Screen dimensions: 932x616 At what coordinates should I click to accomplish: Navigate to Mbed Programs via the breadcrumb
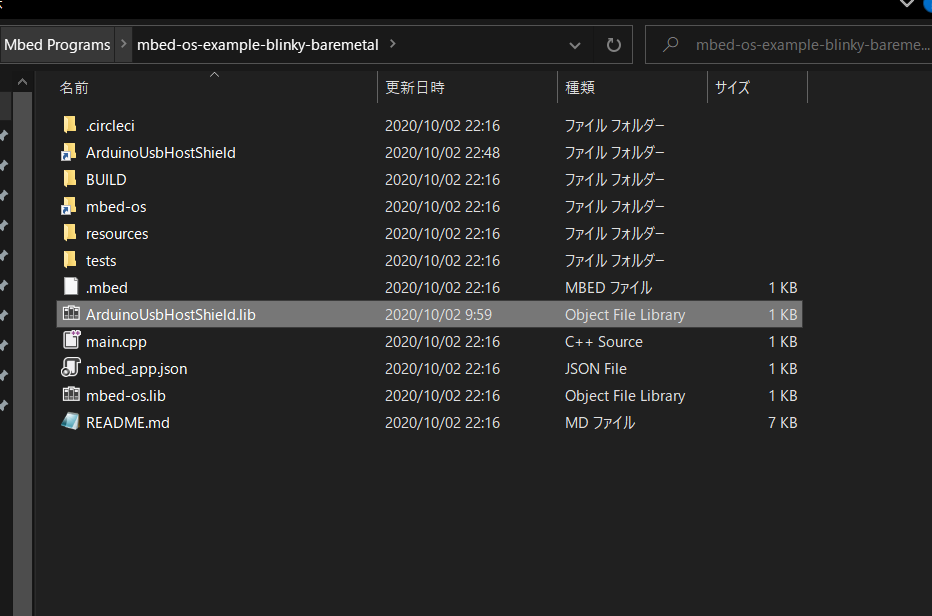[57, 44]
